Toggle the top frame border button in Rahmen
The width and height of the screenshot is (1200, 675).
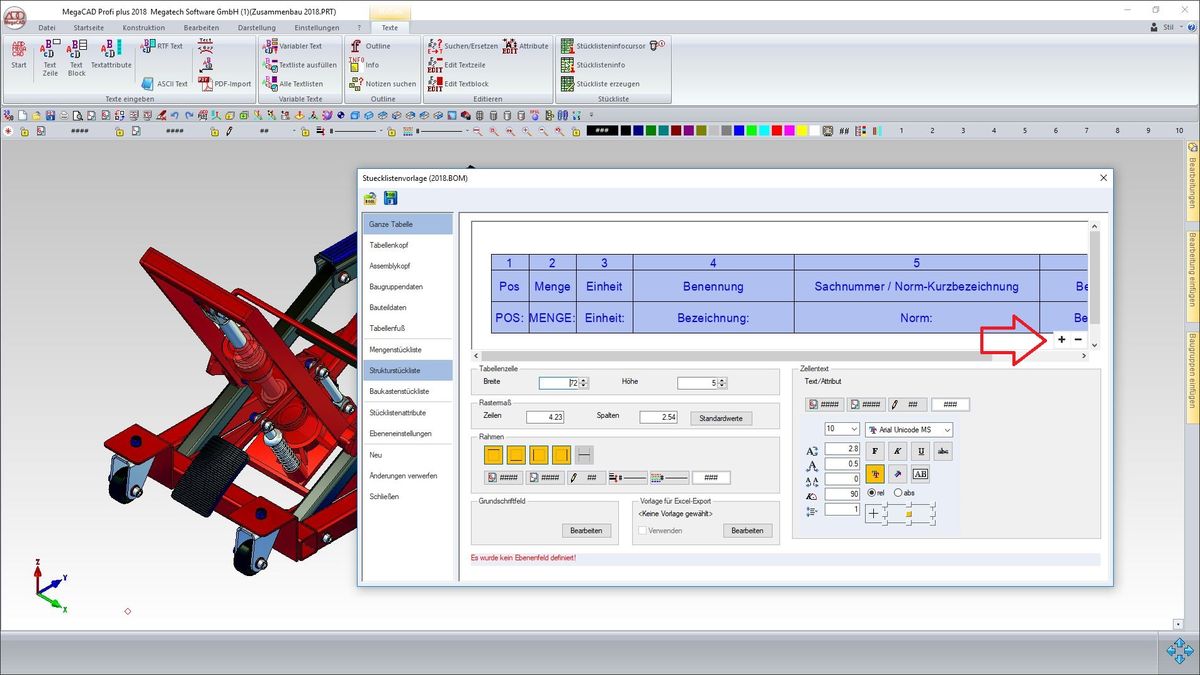(493, 455)
